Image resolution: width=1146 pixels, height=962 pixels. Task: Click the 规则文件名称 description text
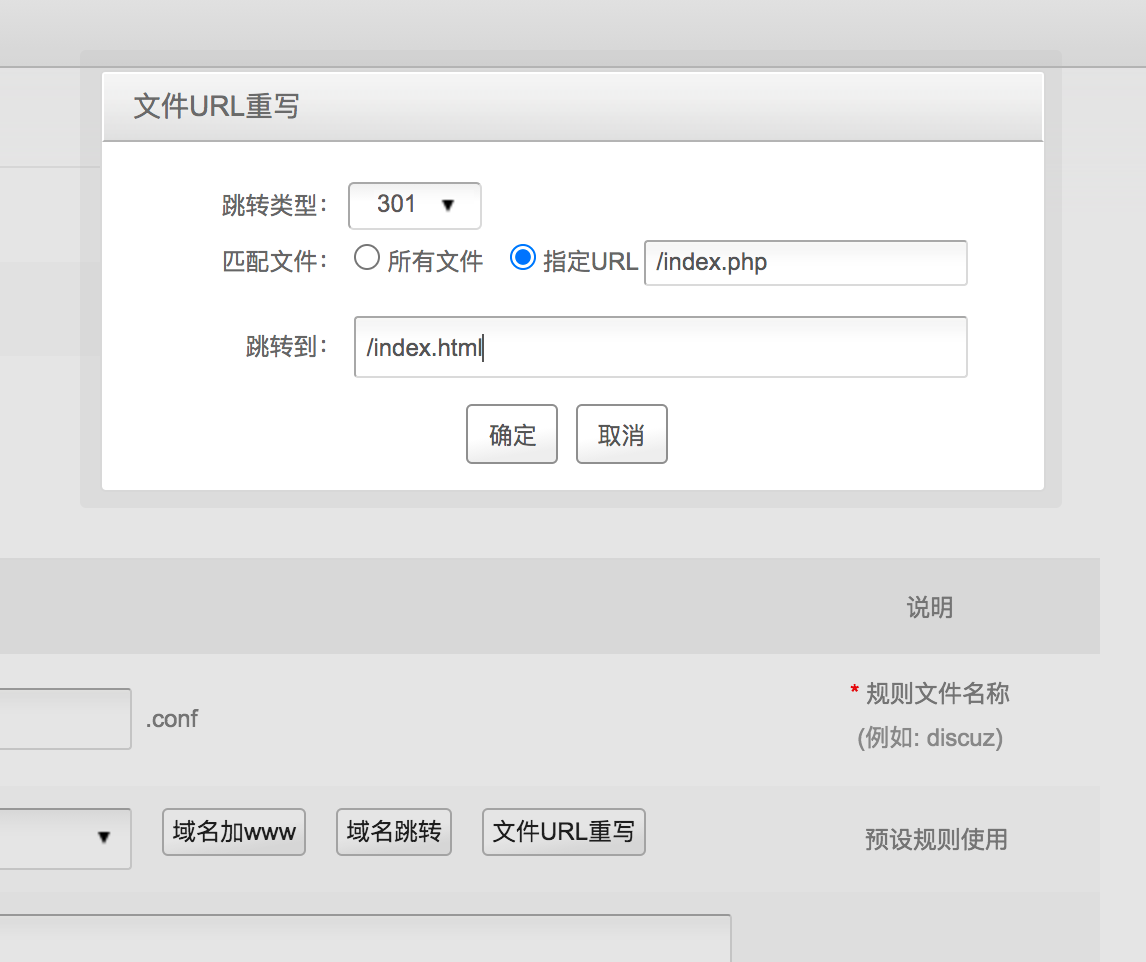point(937,693)
